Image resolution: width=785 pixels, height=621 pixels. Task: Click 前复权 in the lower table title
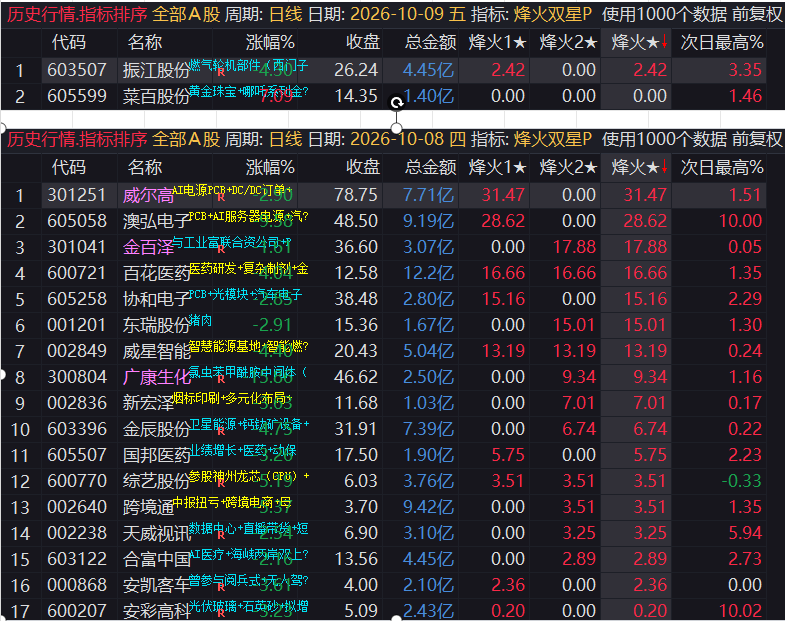757,139
